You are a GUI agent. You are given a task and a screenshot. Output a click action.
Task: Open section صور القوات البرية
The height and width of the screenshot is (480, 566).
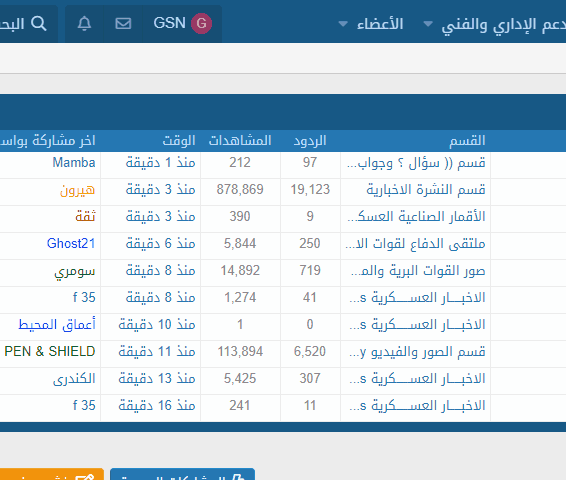coord(418,271)
